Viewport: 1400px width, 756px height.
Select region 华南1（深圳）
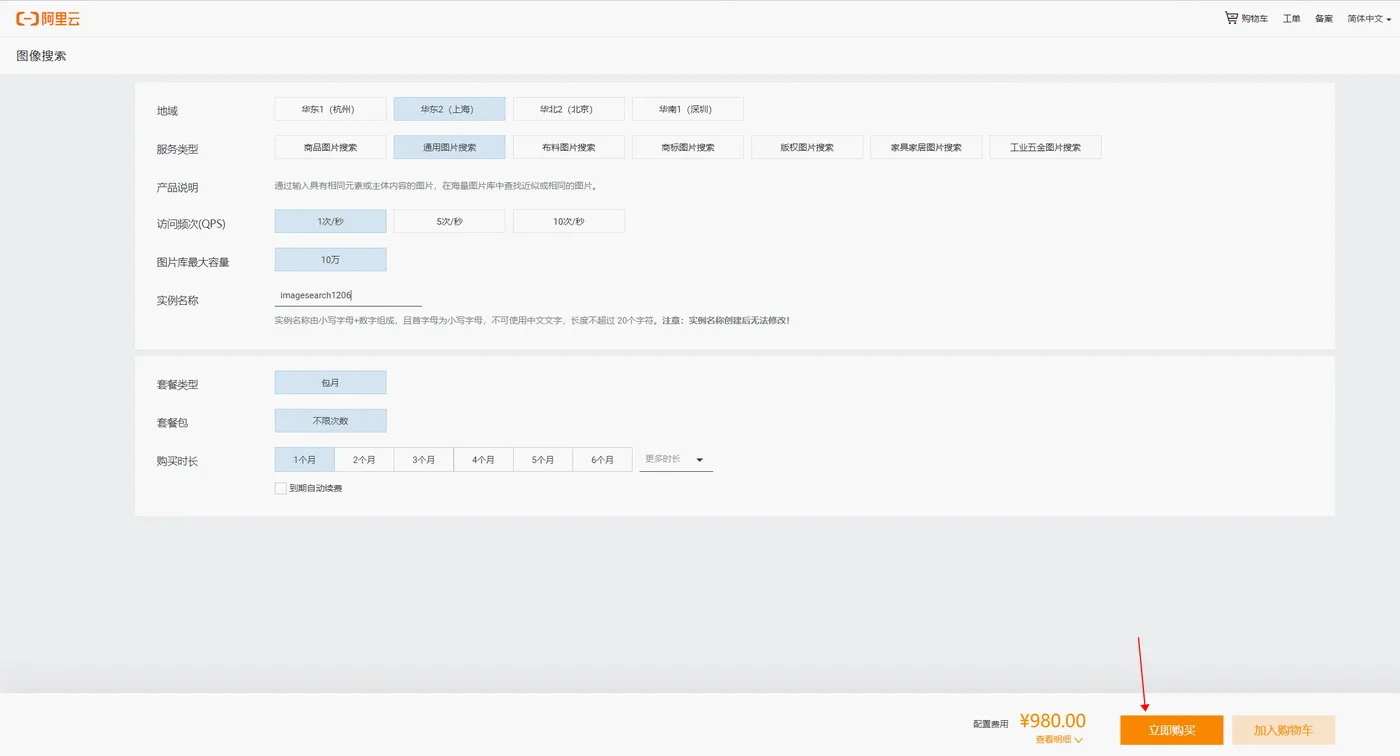687,109
